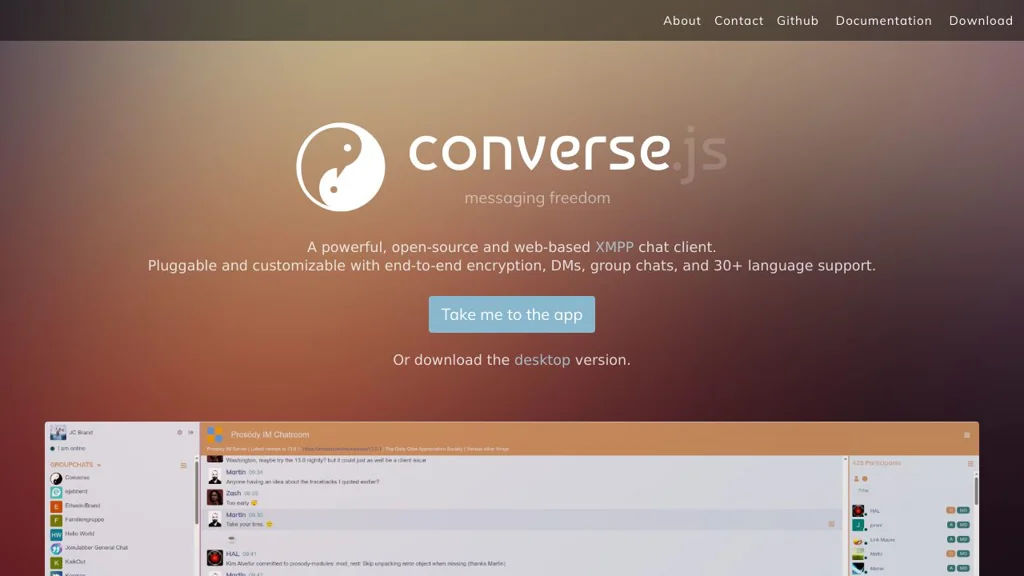The image size is (1024, 576).
Task: Click the 'I am online' status
Action: click(x=71, y=449)
